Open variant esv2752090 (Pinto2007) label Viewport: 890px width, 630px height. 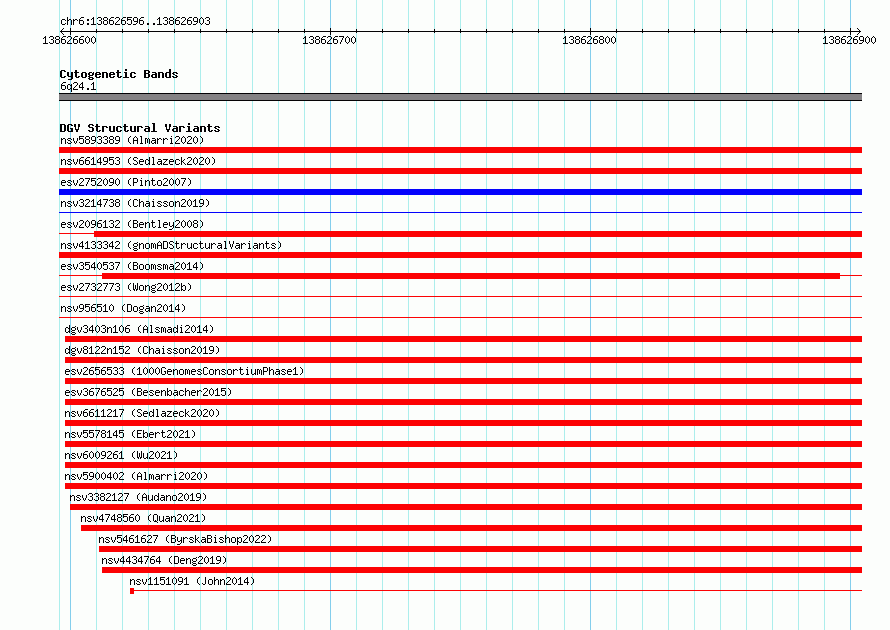click(x=126, y=182)
